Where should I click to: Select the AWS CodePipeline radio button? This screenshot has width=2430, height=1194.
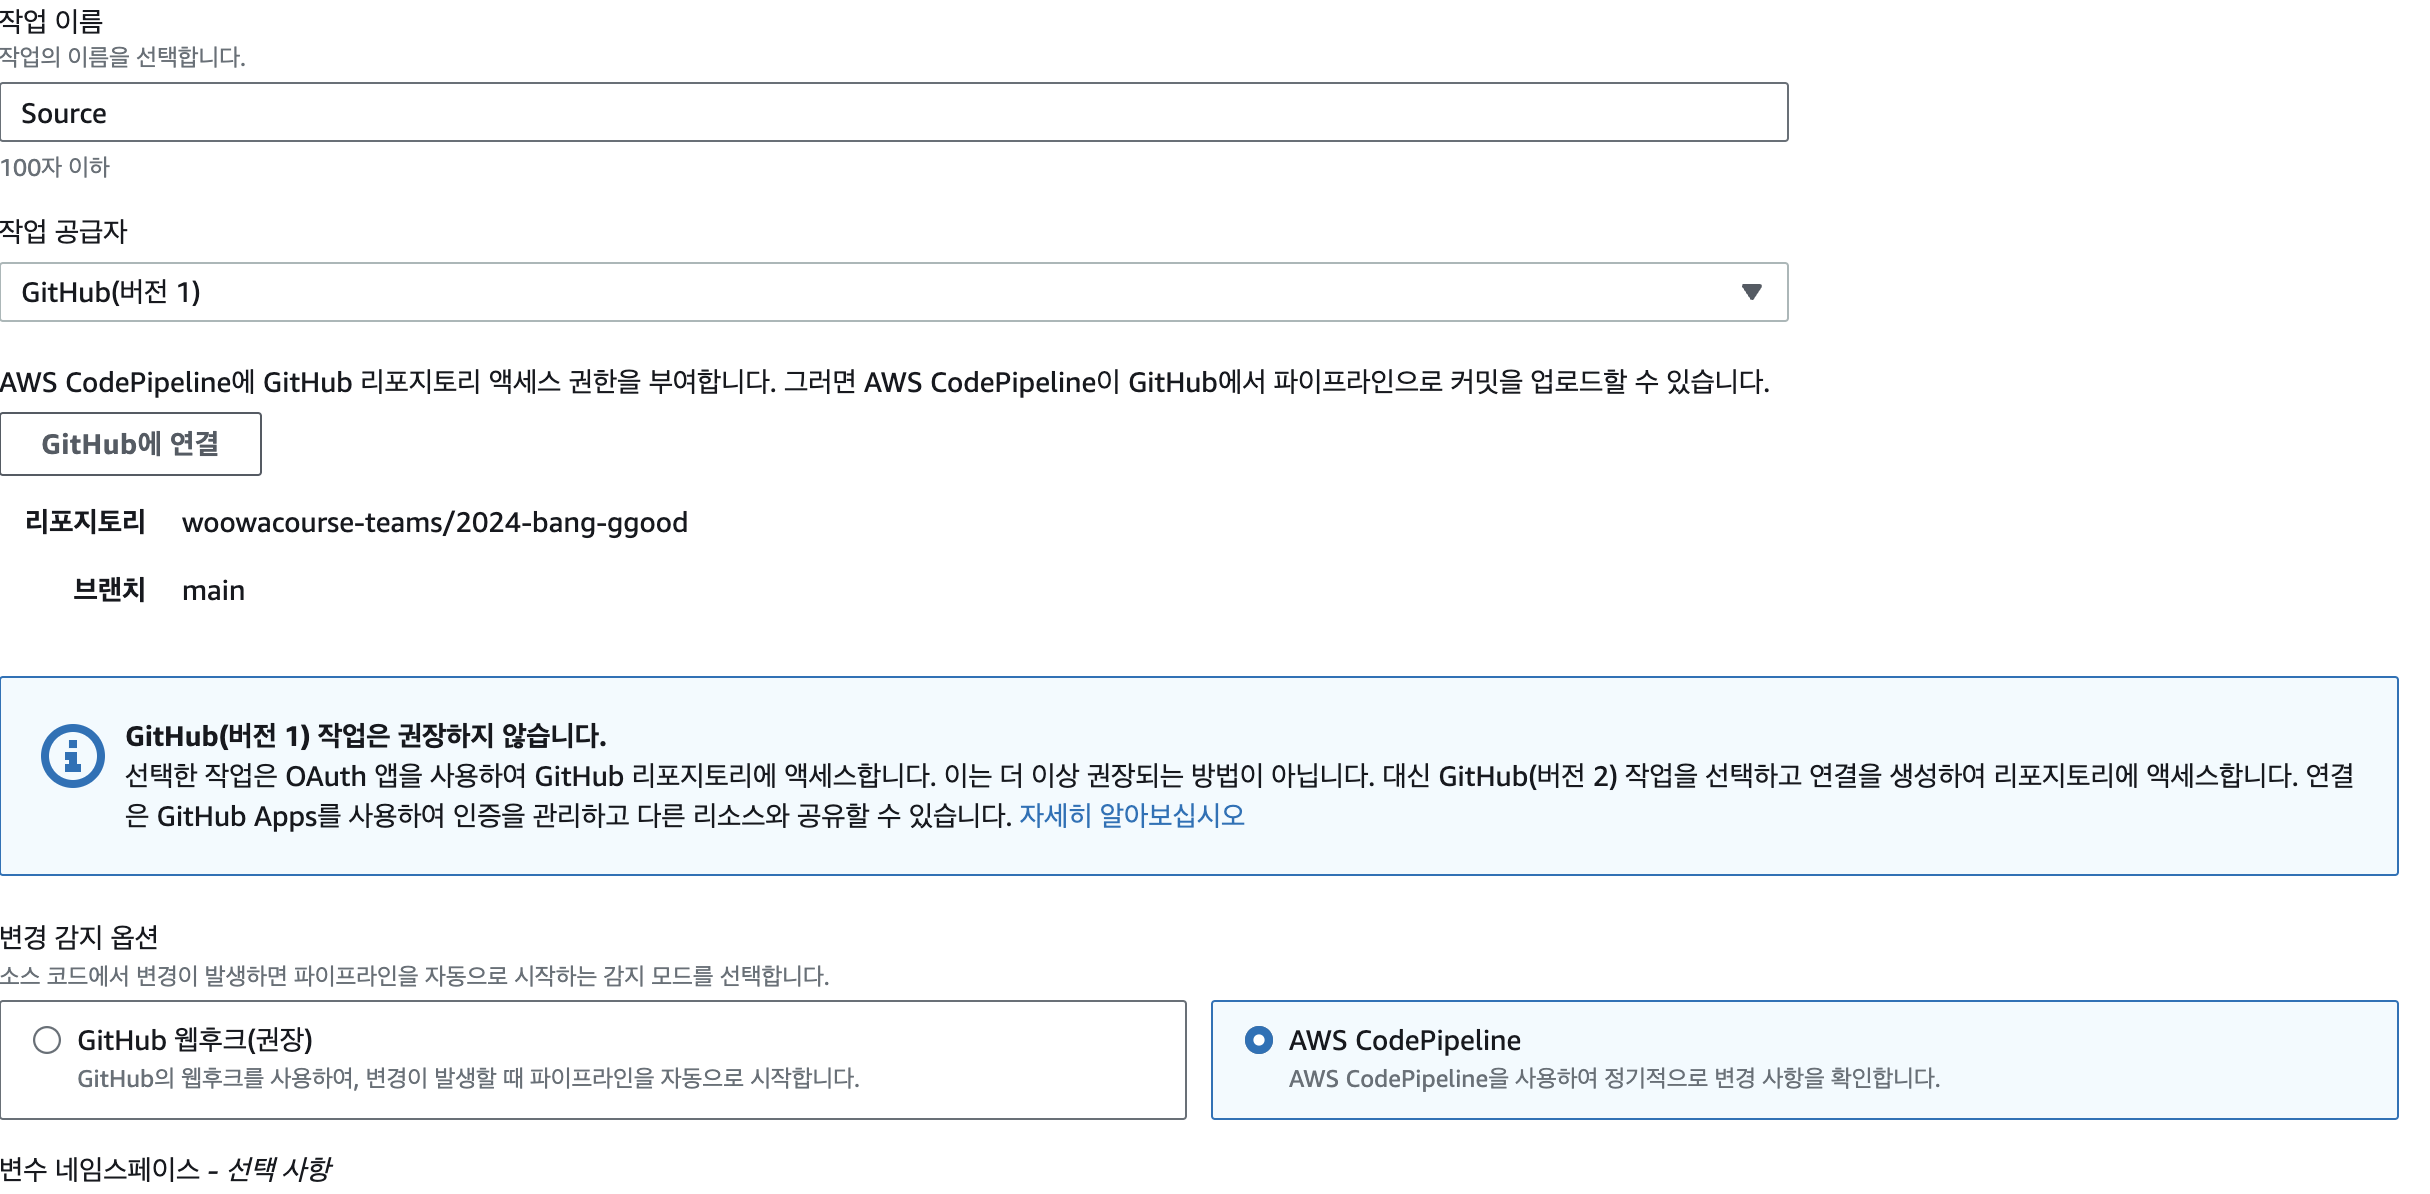pos(1259,1040)
